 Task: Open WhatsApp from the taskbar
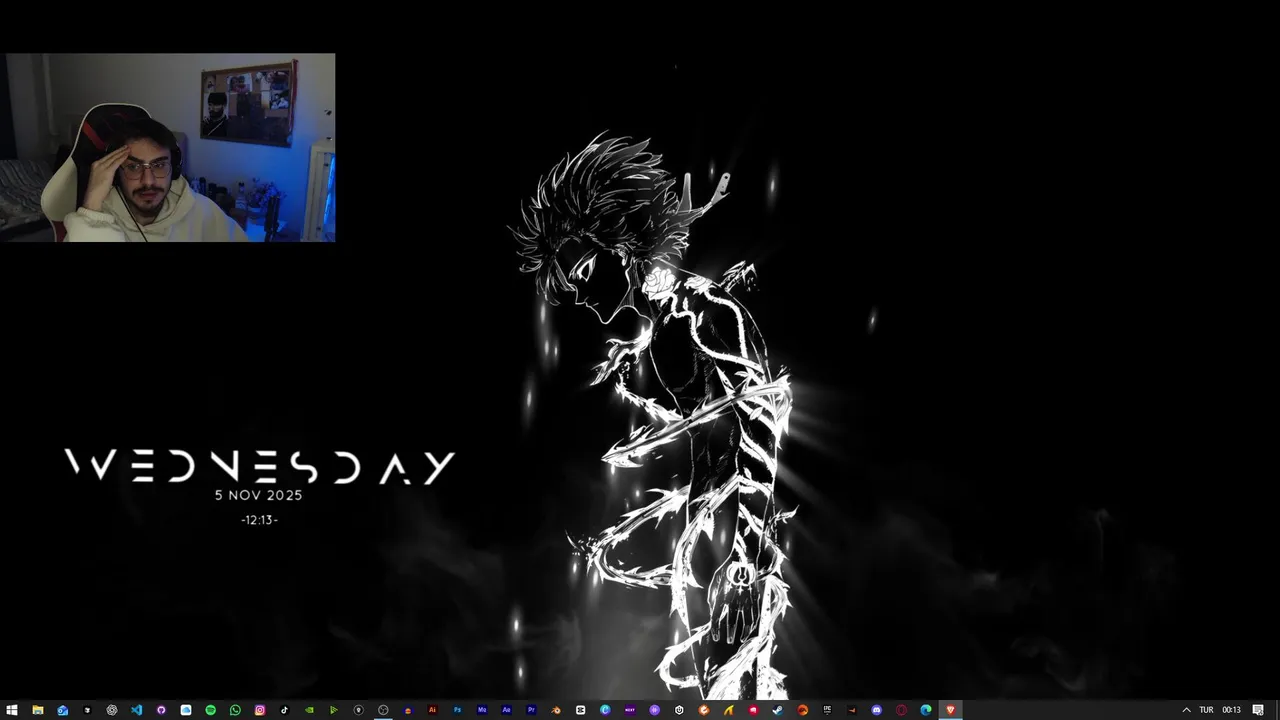pyautogui.click(x=235, y=710)
